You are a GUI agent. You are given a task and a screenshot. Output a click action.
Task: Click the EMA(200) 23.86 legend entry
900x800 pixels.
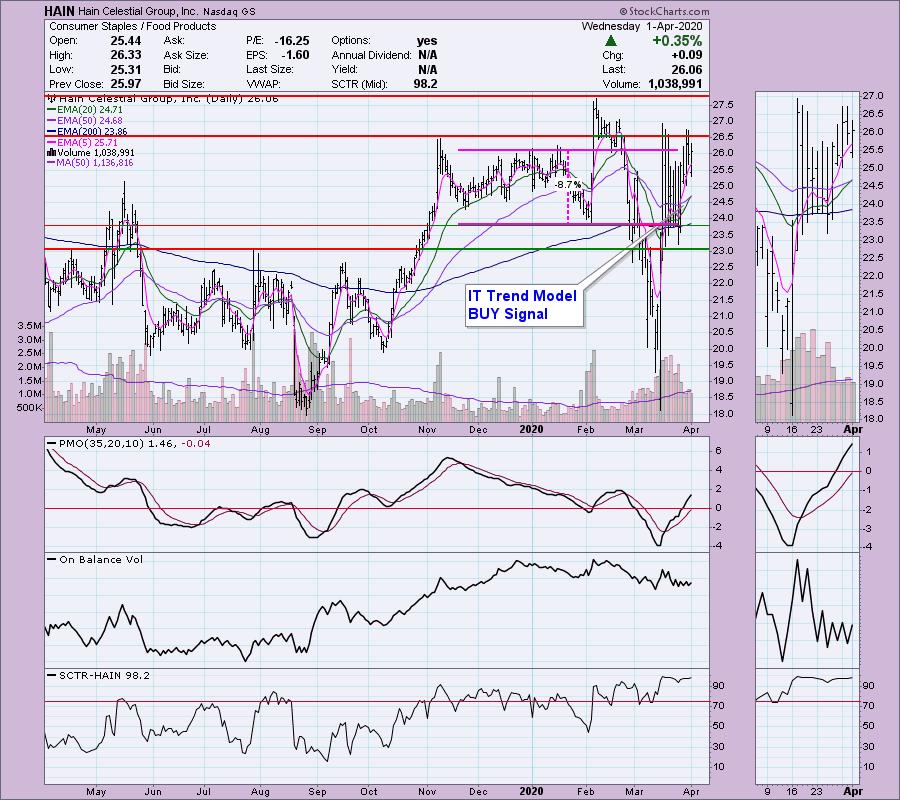point(87,131)
